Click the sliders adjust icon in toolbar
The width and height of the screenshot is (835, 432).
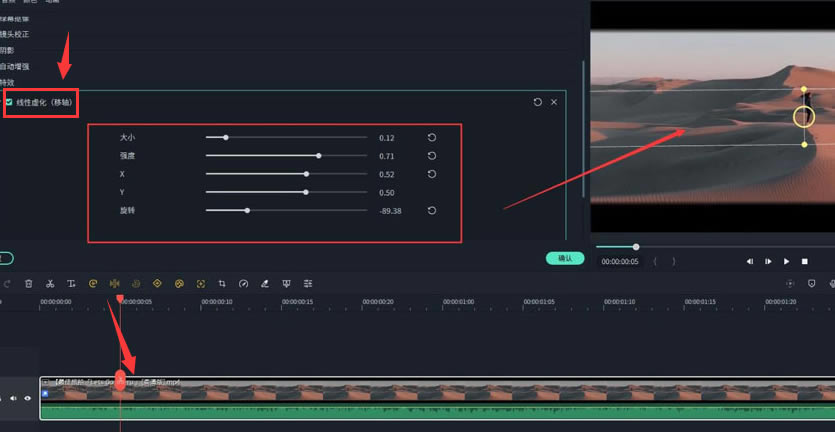coord(308,284)
